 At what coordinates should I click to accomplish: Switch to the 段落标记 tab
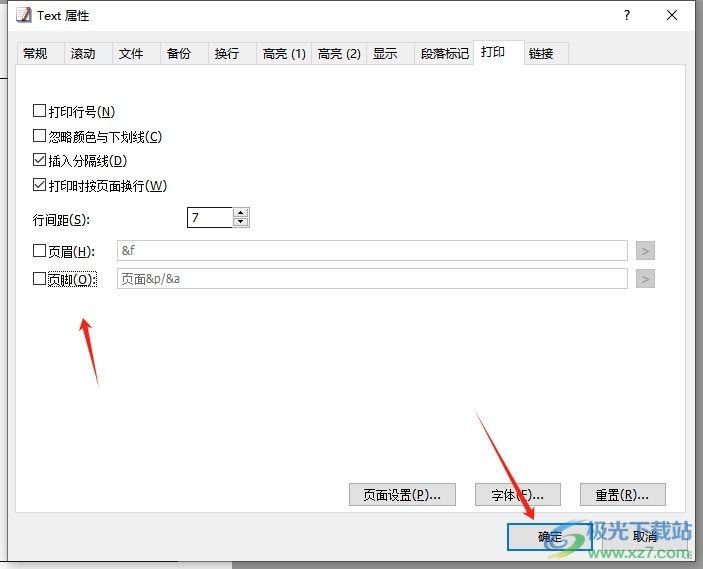pyautogui.click(x=444, y=53)
